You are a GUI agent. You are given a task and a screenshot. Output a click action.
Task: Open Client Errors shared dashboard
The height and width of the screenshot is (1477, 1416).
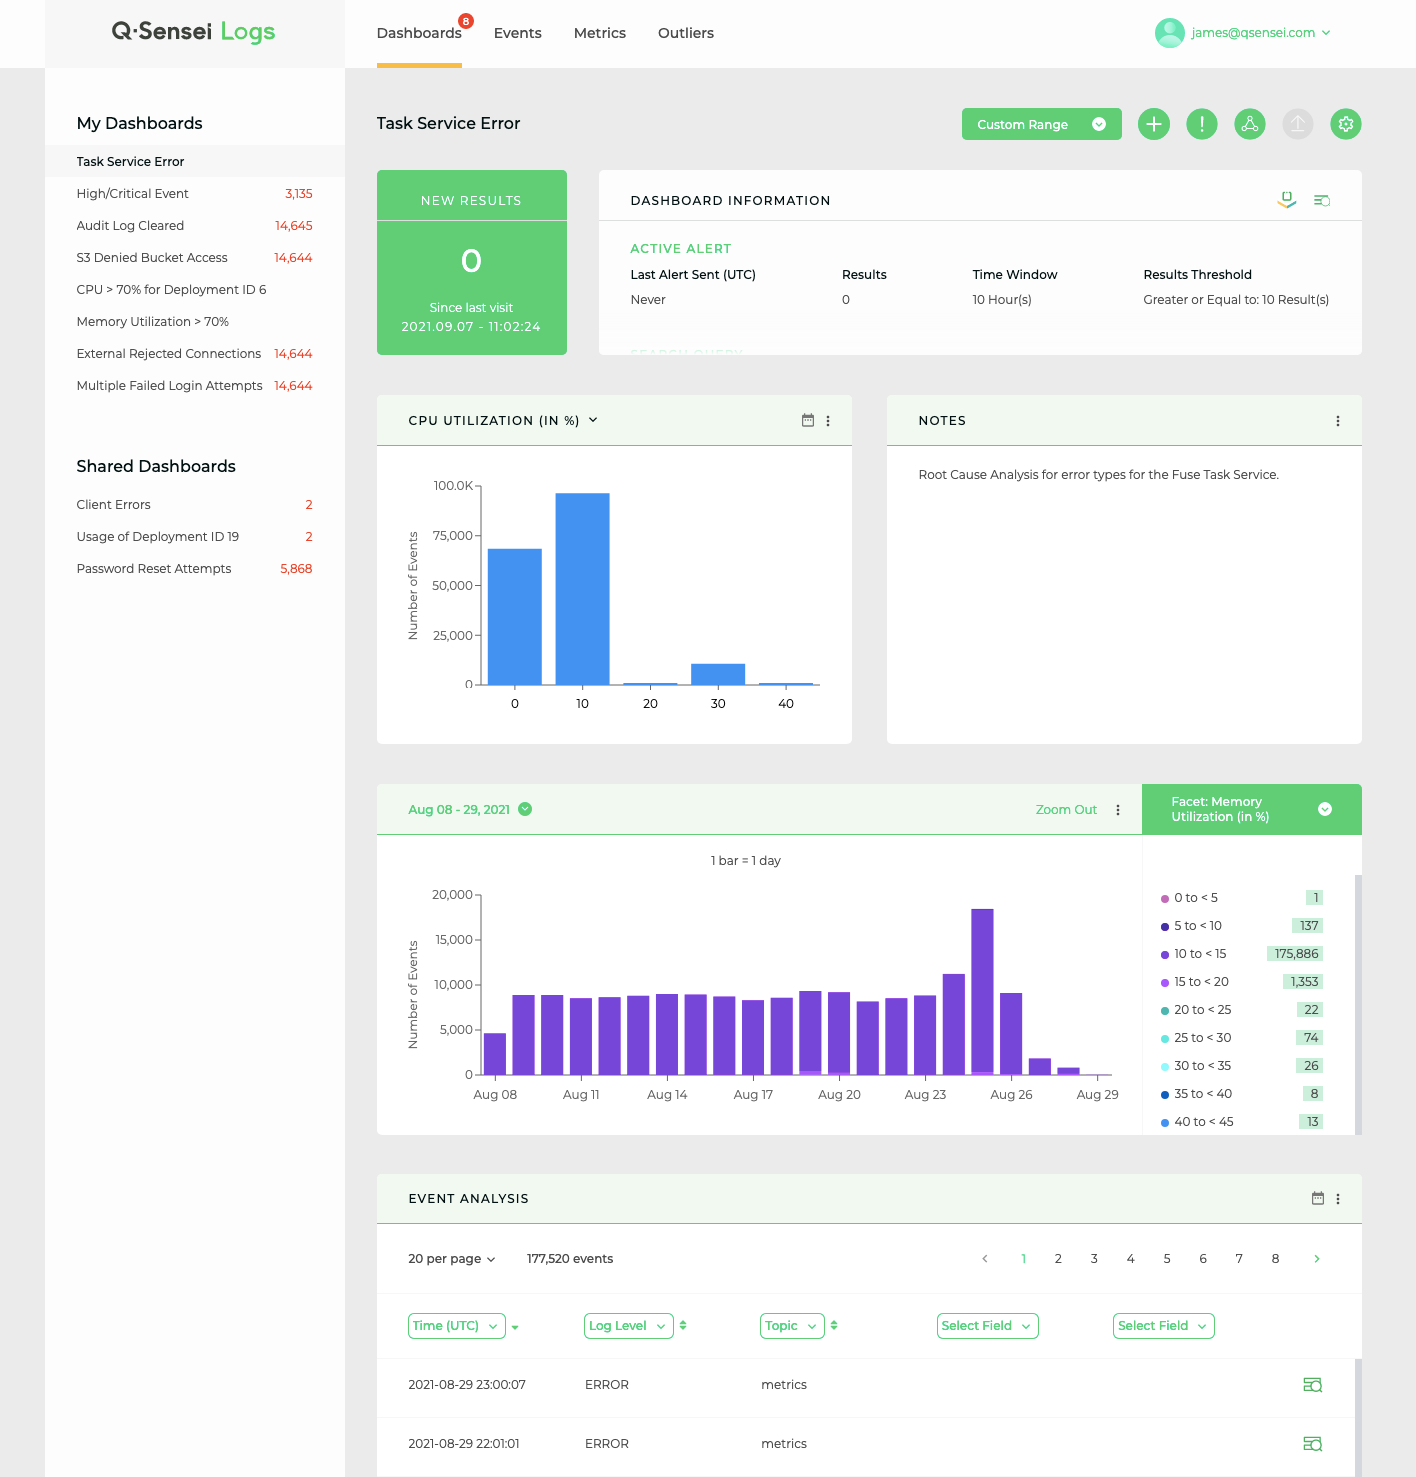point(195,504)
